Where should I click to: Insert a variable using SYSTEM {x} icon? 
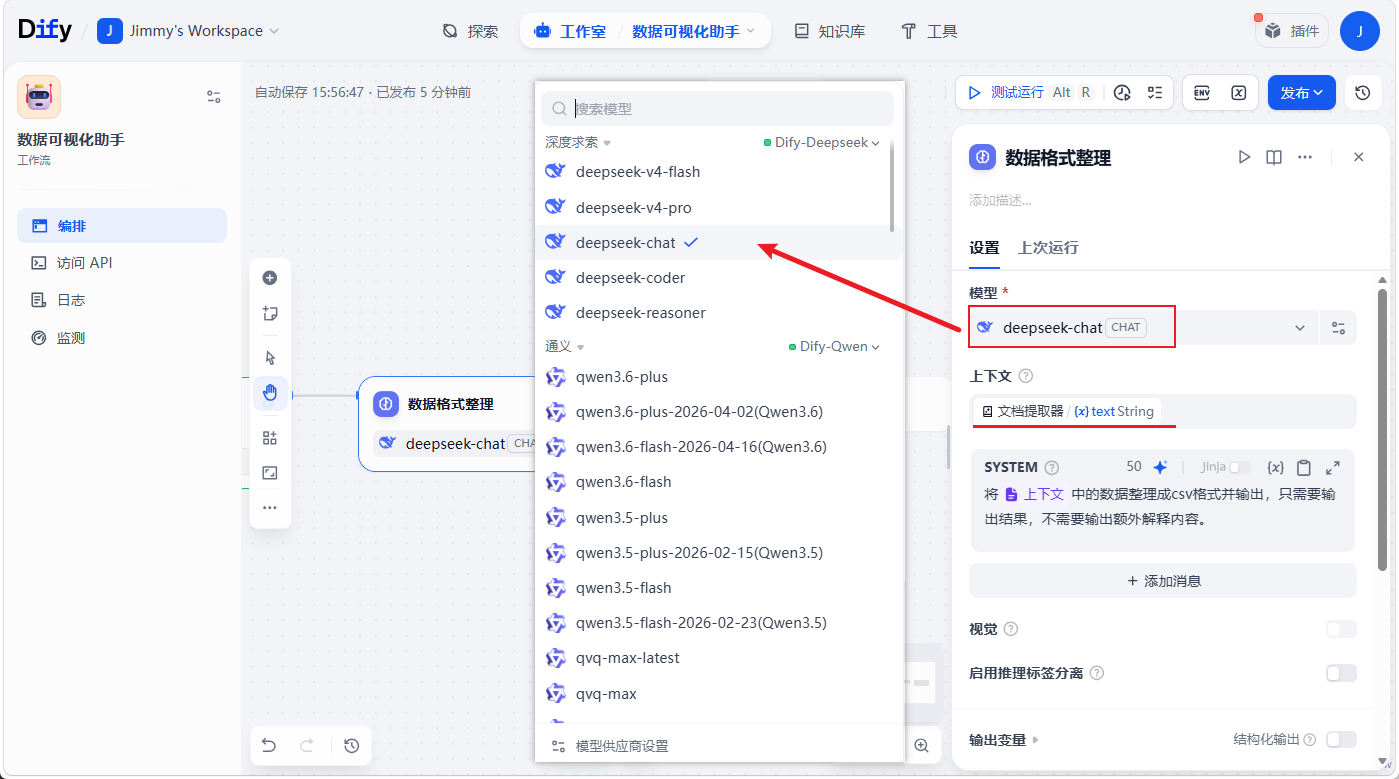1275,467
